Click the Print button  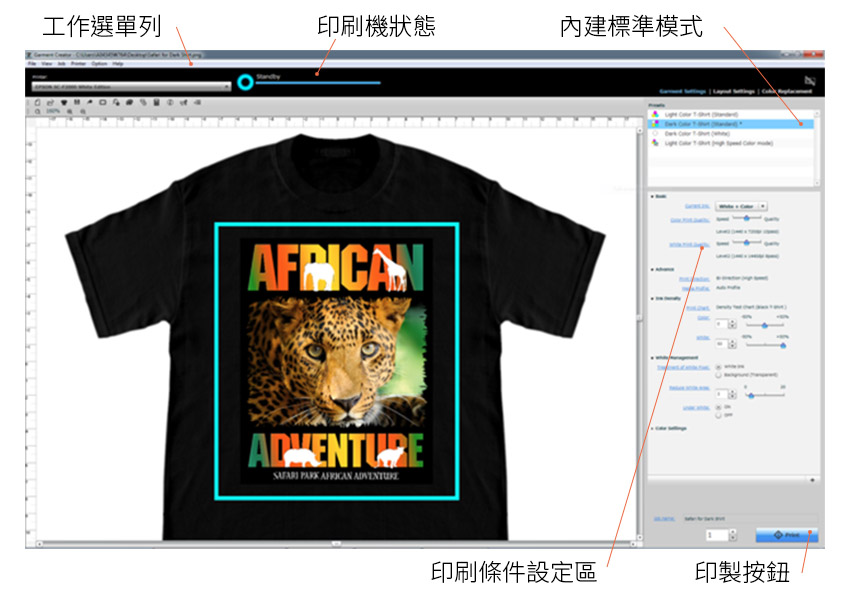pyautogui.click(x=786, y=535)
